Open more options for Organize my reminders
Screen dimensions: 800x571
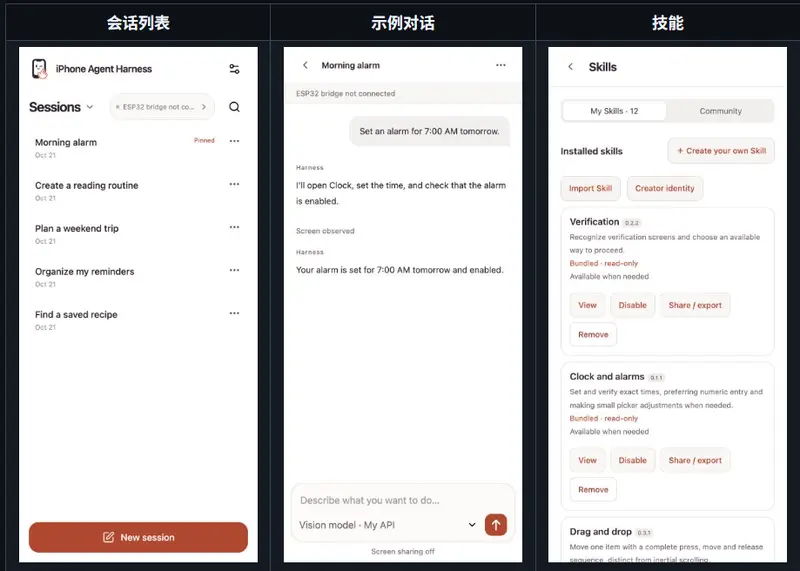coord(234,270)
